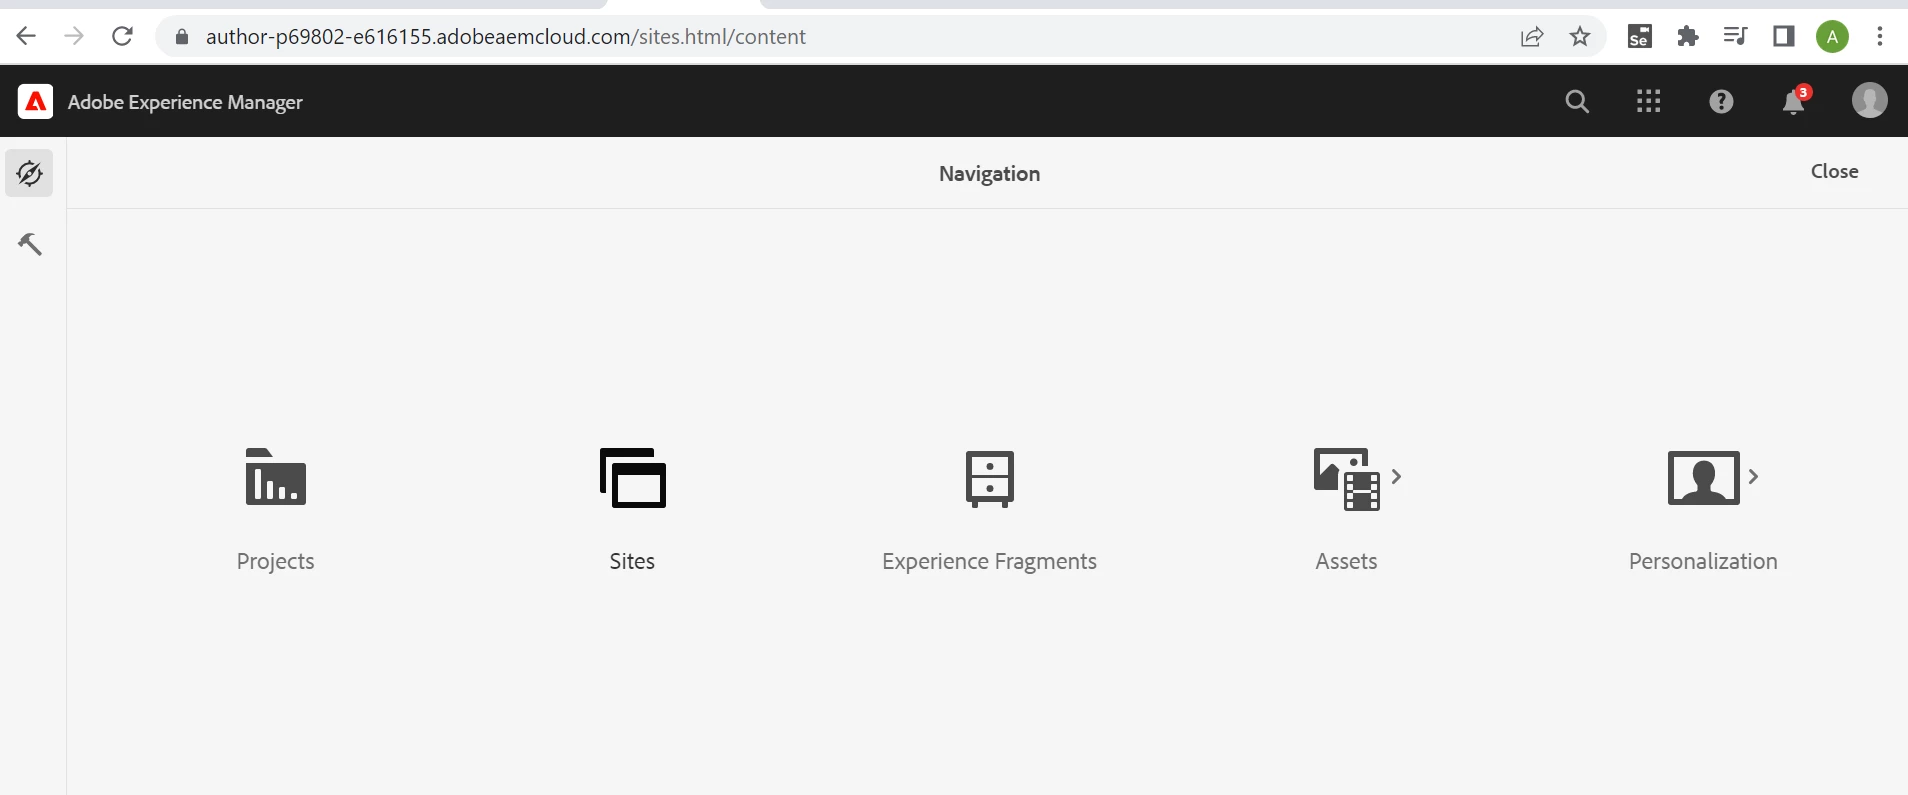Viewport: 1908px width, 795px height.
Task: Switch to the Tools hammer icon
Action: (x=30, y=243)
